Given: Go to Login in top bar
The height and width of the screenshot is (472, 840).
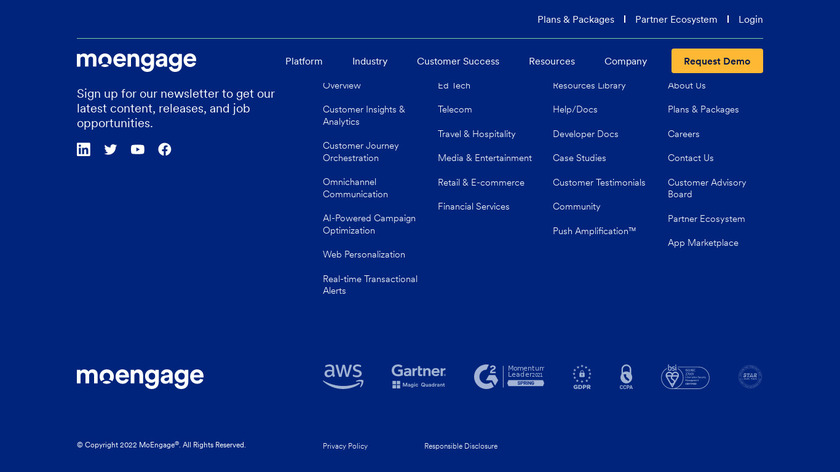Looking at the screenshot, I should (751, 20).
